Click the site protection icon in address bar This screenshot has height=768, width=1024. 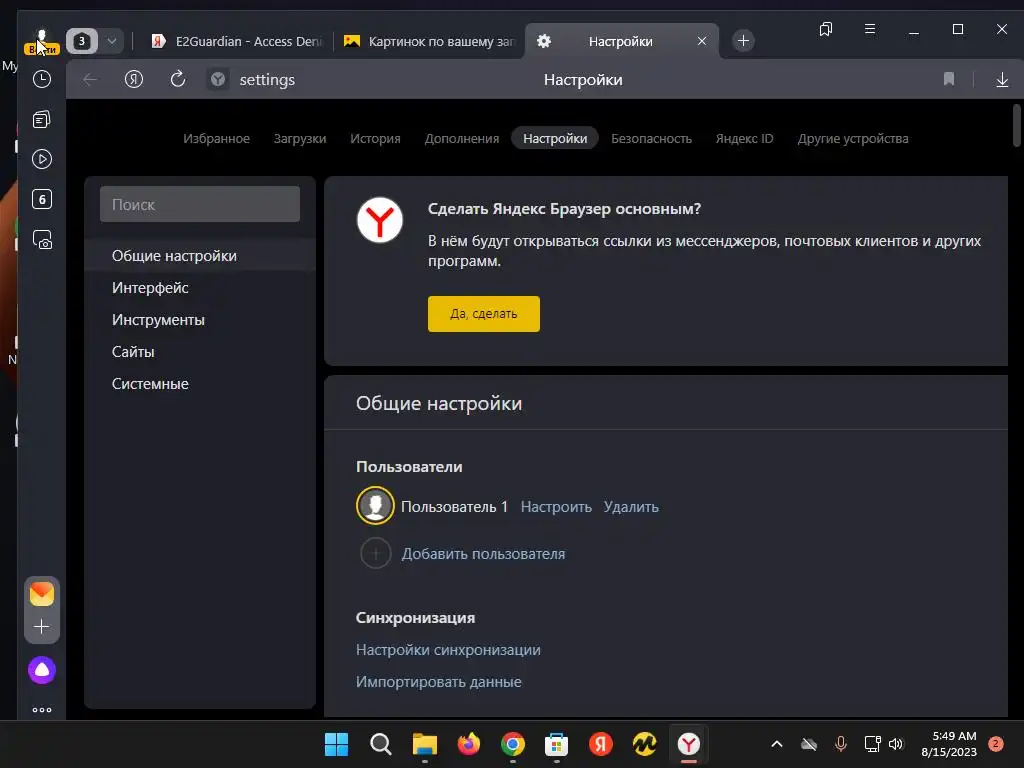[x=217, y=80]
